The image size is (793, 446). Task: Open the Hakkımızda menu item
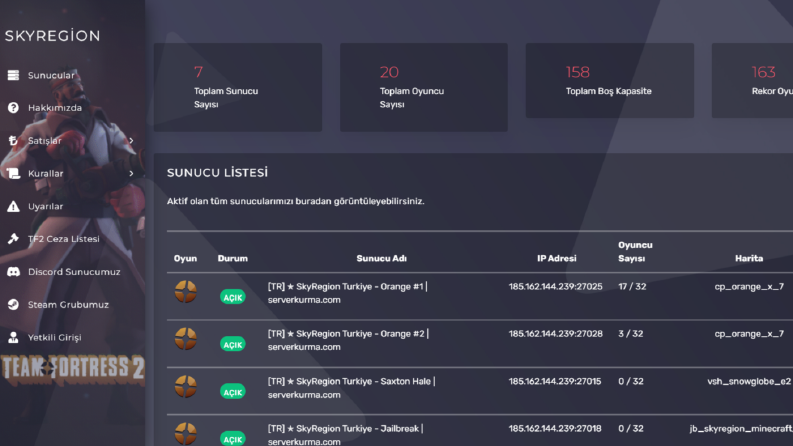tap(55, 108)
